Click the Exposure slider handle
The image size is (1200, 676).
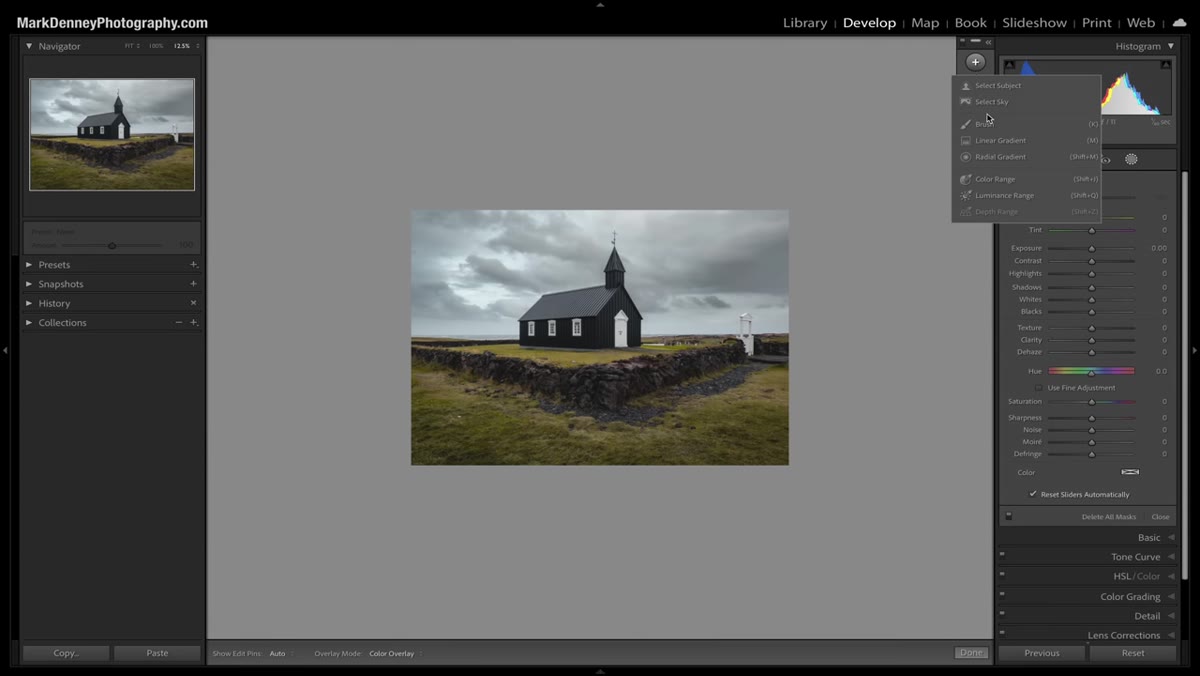click(1091, 248)
